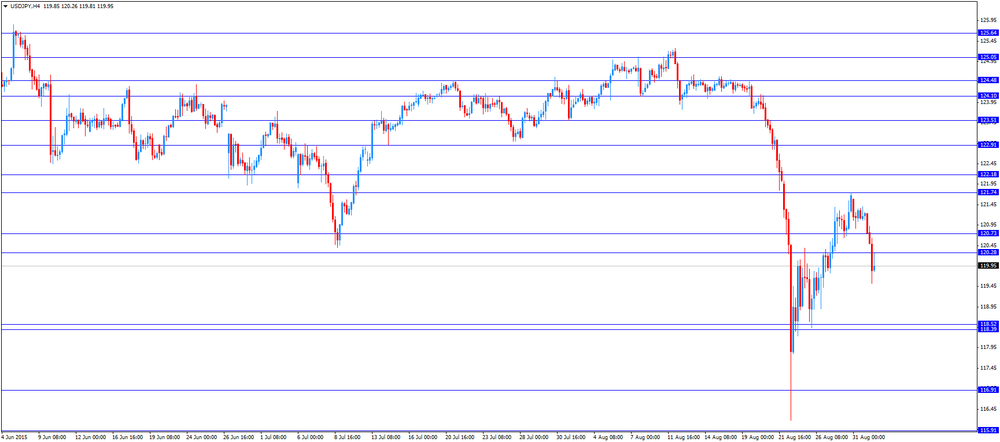Select the 123.51 horizontal line price label
The height and width of the screenshot is (442, 1000).
(987, 121)
